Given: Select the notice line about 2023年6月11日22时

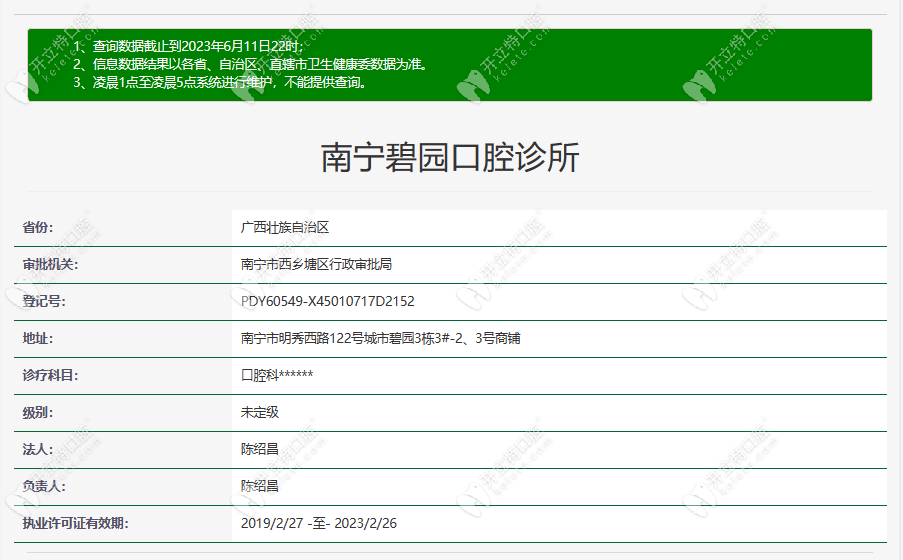Looking at the screenshot, I should [x=188, y=46].
